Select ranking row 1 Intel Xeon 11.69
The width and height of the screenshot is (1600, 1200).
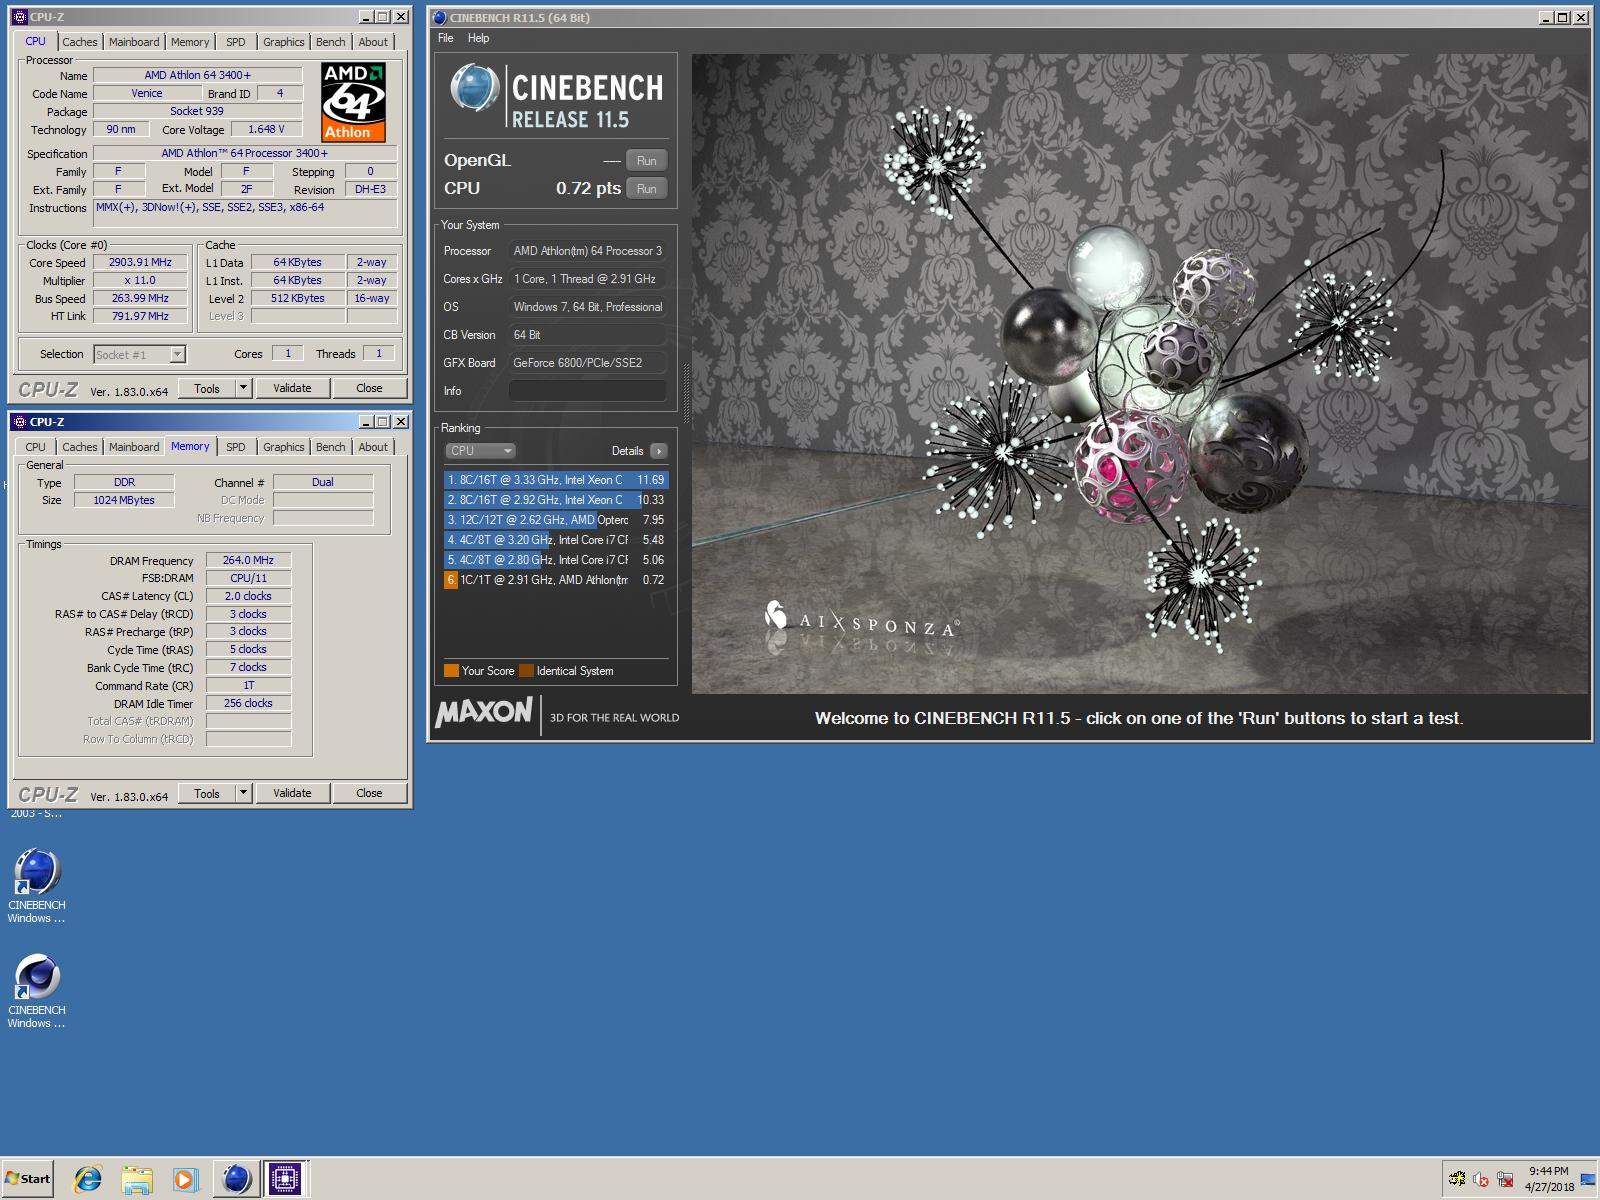point(556,480)
